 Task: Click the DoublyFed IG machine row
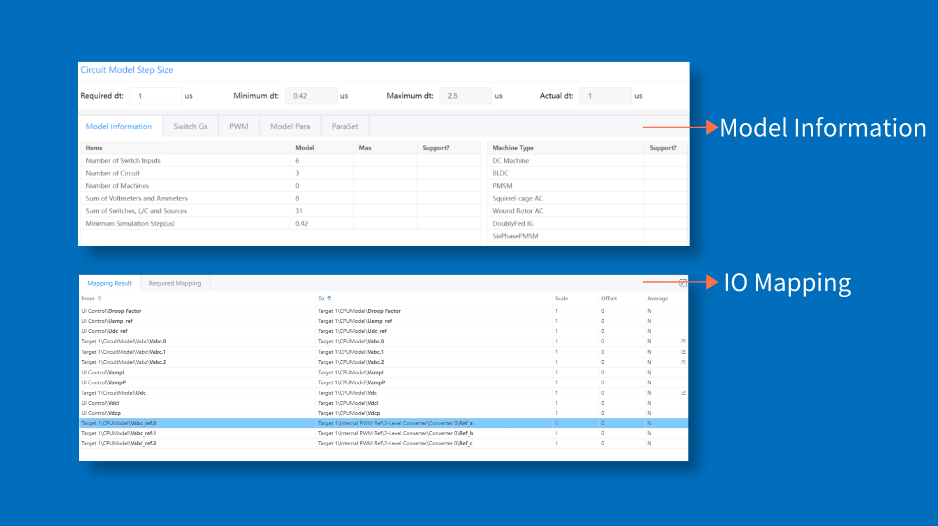coord(587,223)
